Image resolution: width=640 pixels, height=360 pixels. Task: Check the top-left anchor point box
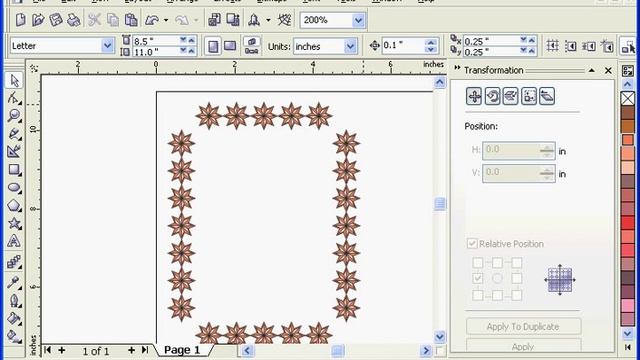click(478, 262)
